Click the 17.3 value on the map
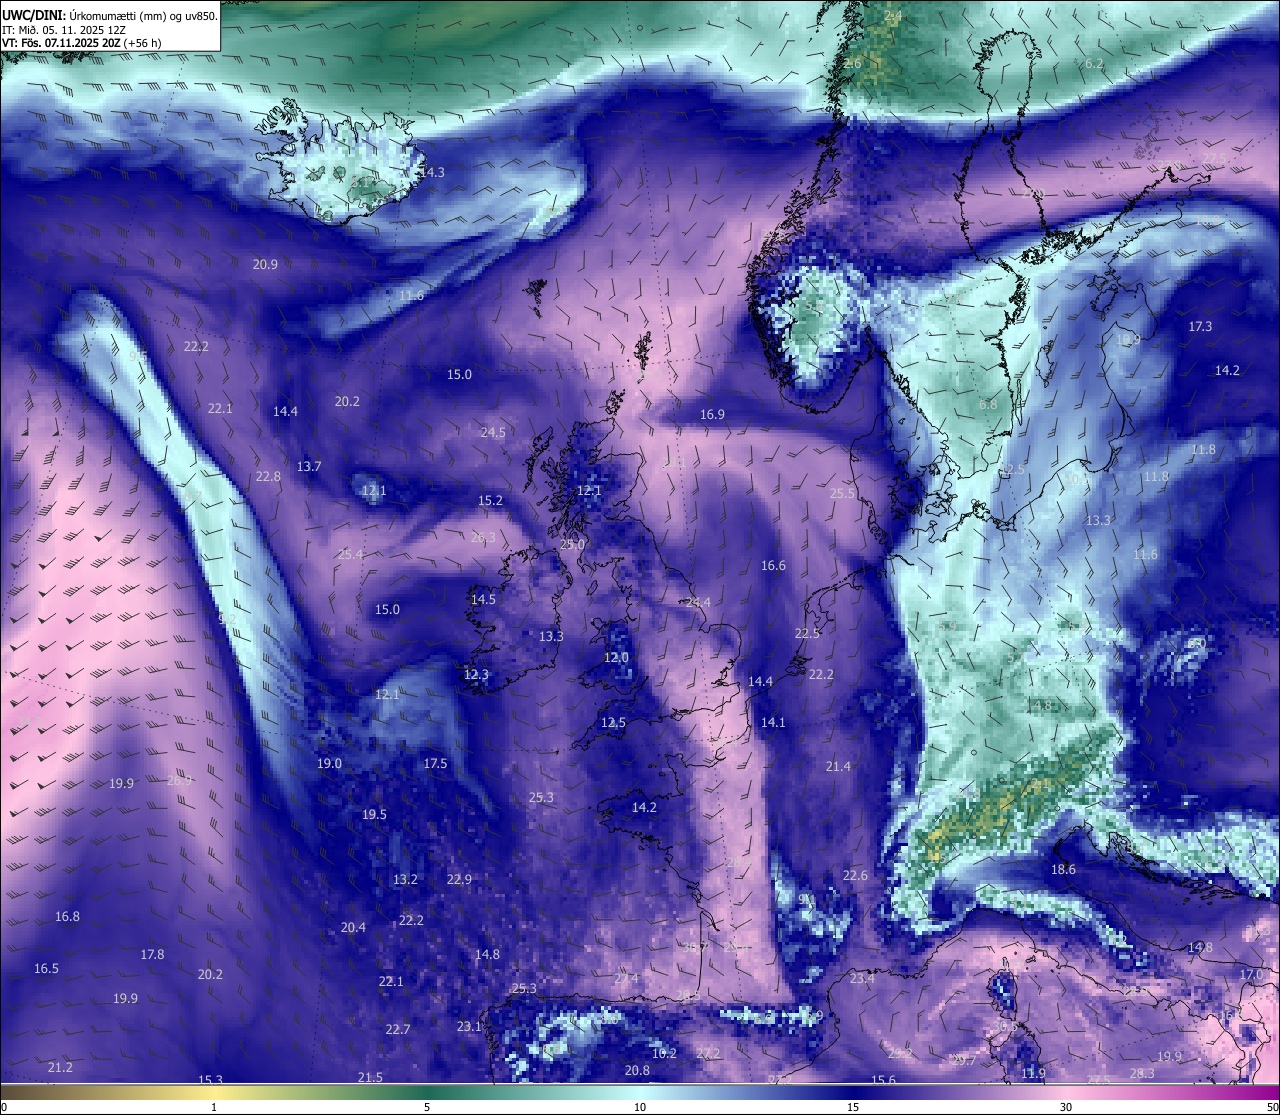The height and width of the screenshot is (1115, 1280). [1200, 327]
